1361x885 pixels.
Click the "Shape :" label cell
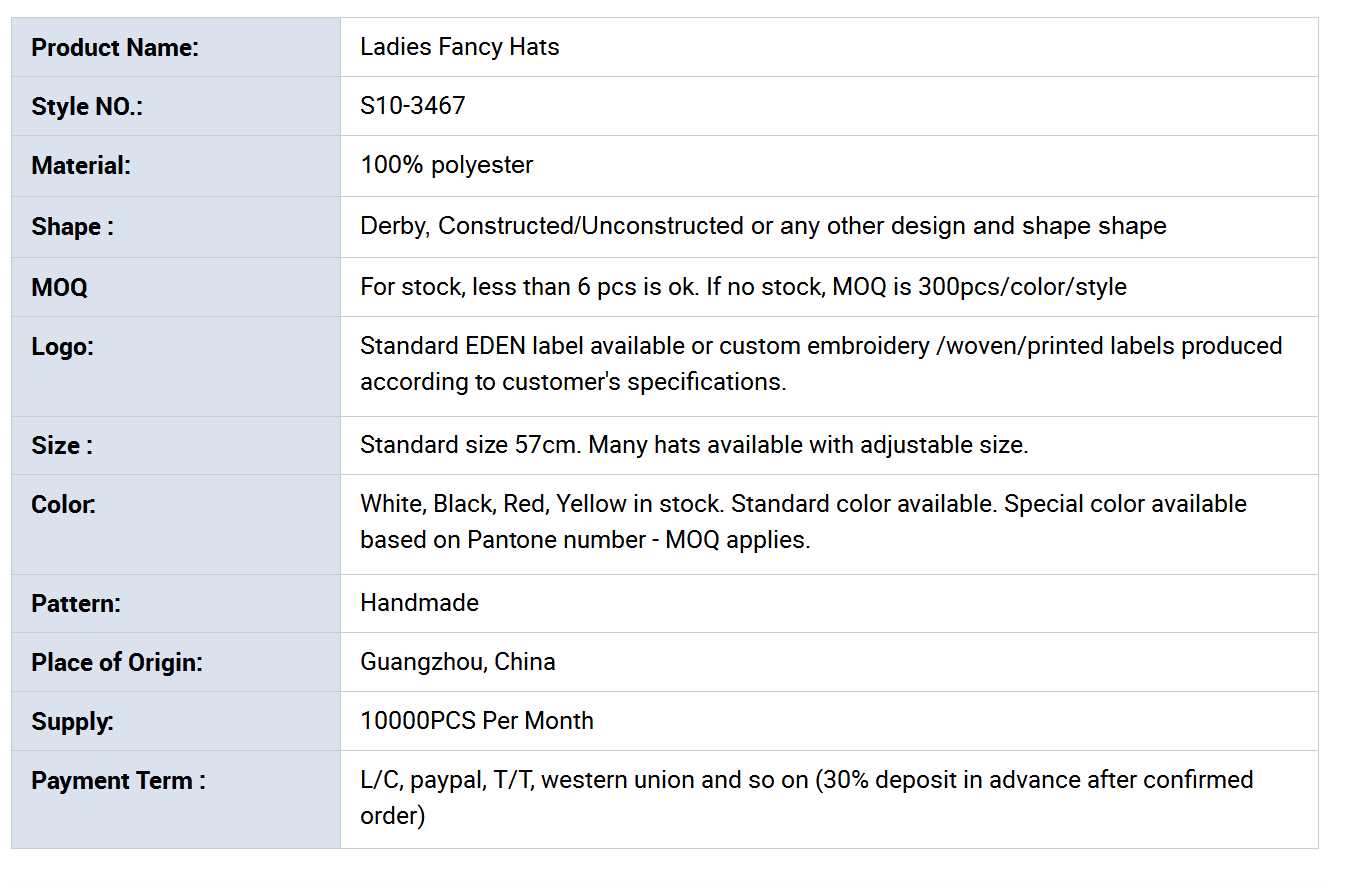pos(72,227)
